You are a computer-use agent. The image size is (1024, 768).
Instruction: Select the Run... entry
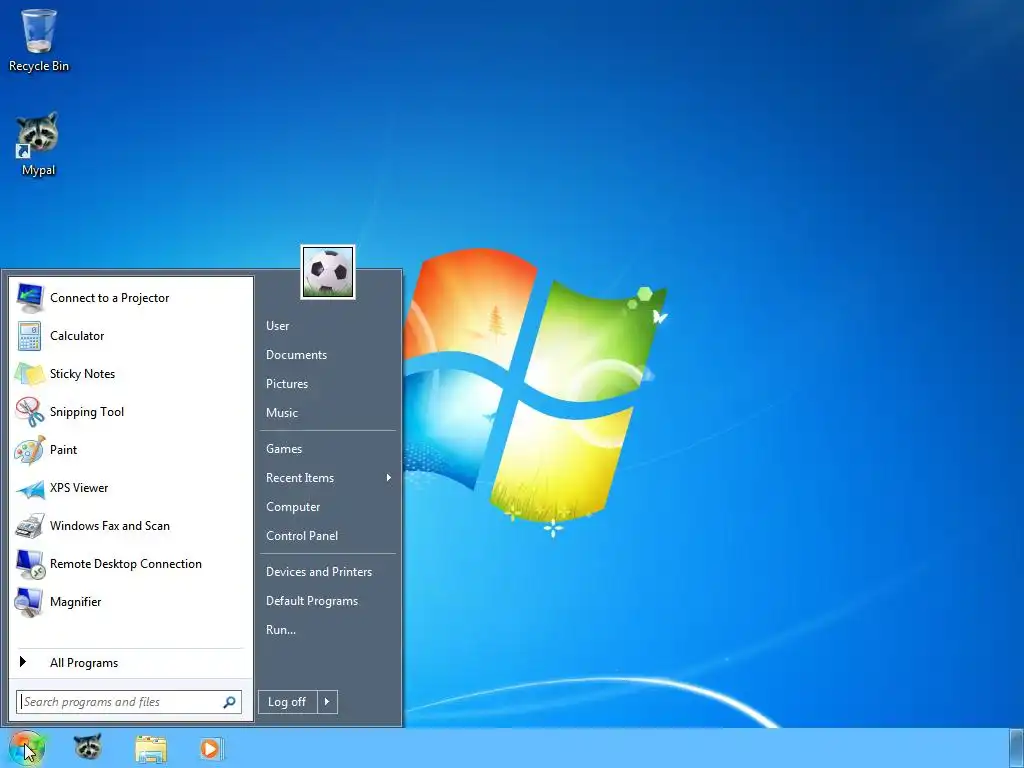tap(281, 630)
